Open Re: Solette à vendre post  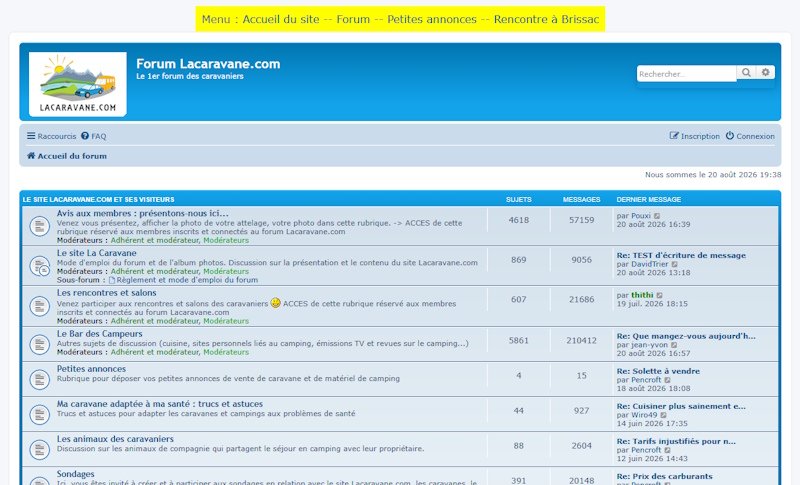[x=658, y=371]
